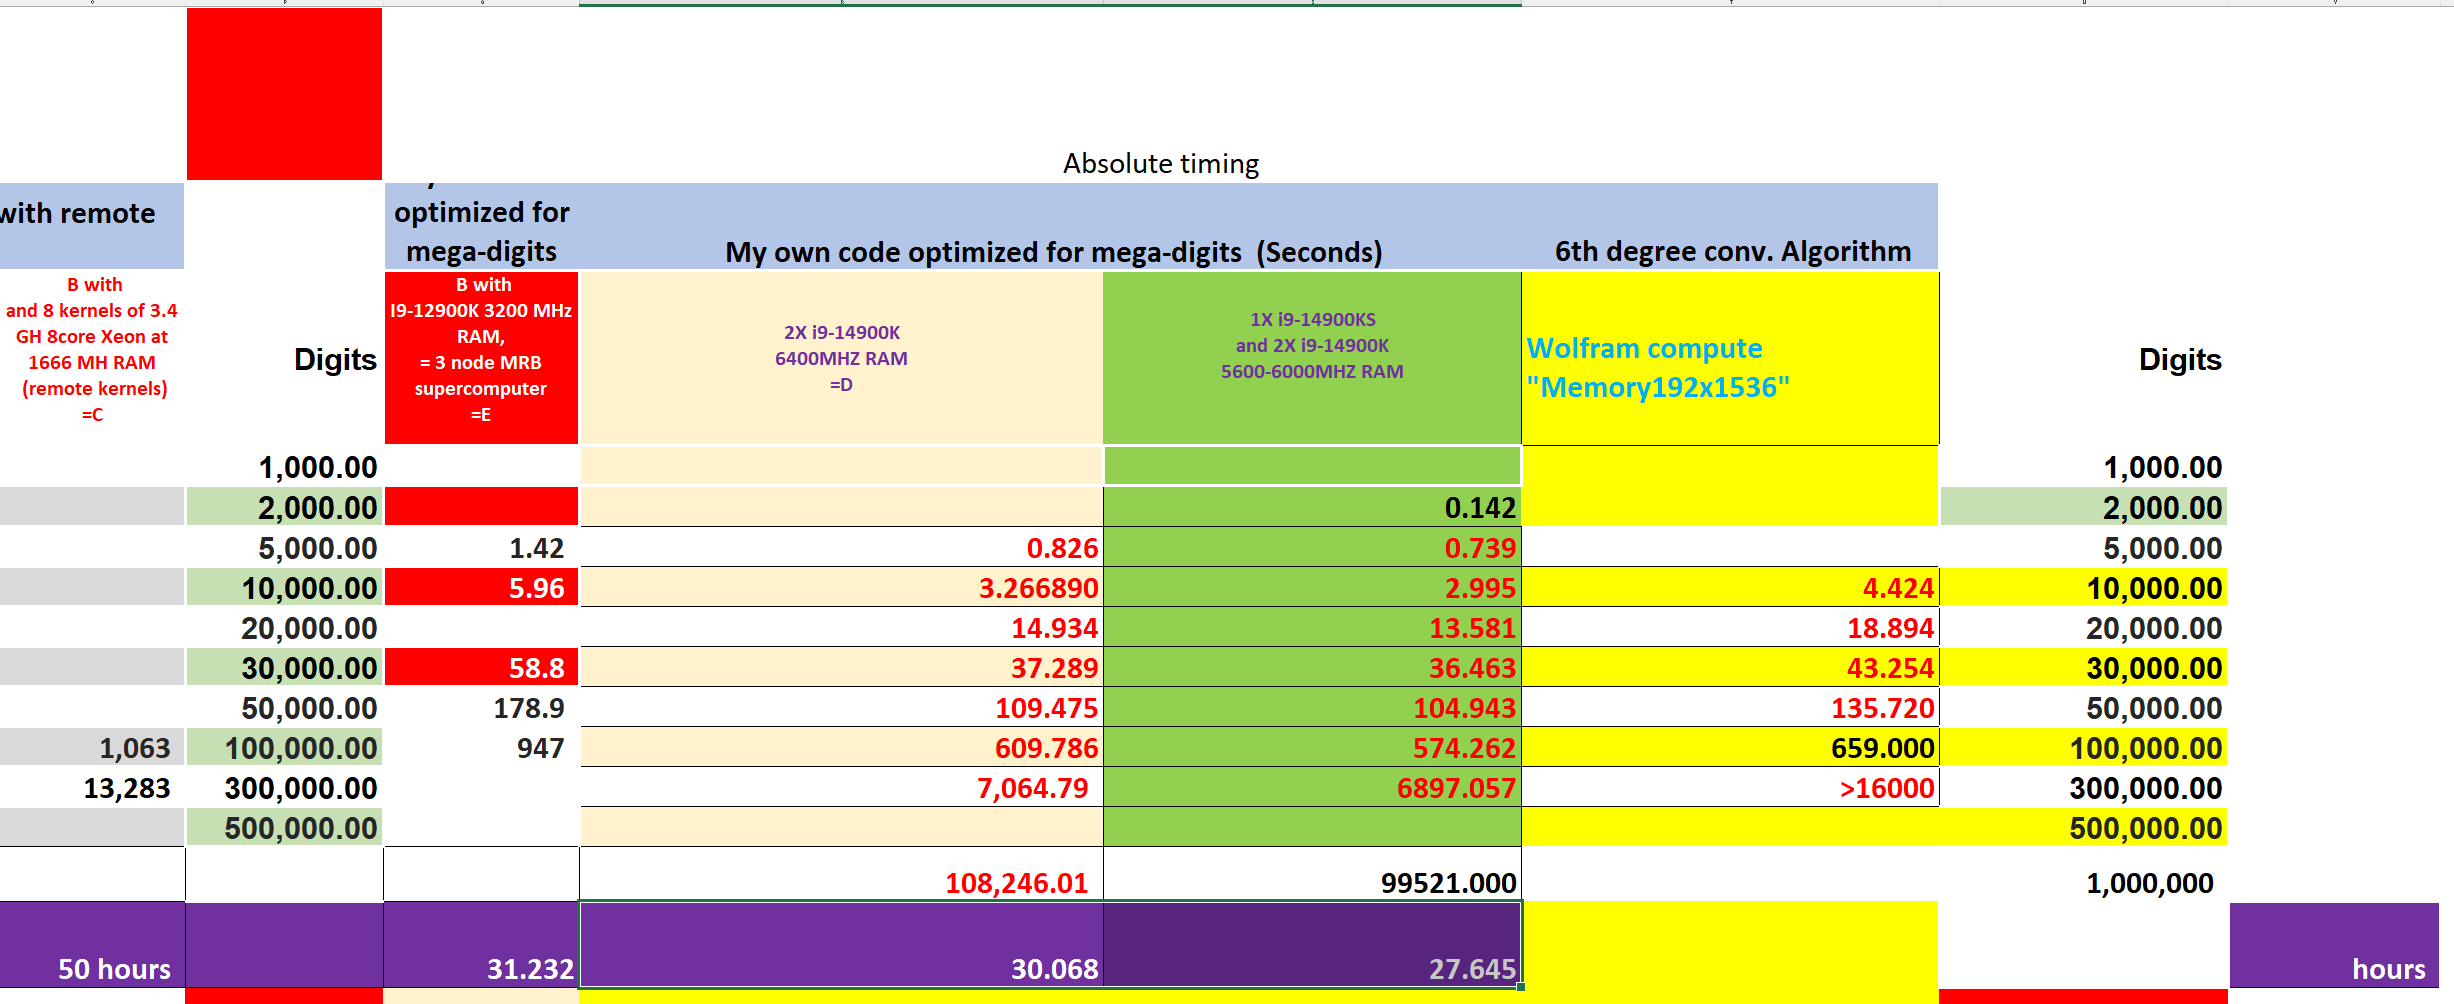This screenshot has width=2454, height=1004.
Task: Click the red cell showing 5.96
Action: pyautogui.click(x=481, y=587)
